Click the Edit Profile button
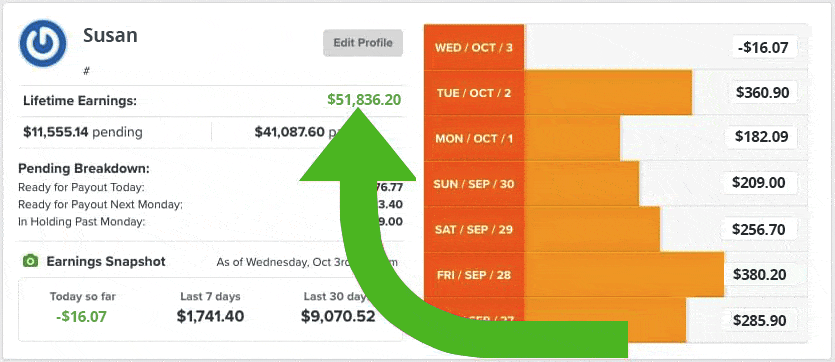This screenshot has height=362, width=835. point(363,43)
